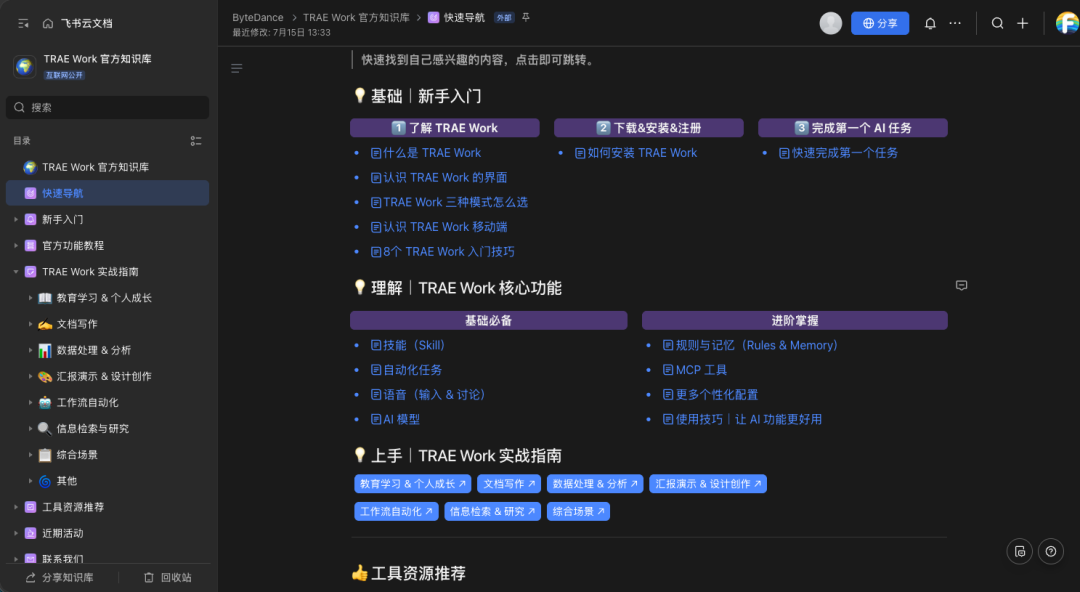Expand the 近期活动 sidebar node

coord(16,533)
